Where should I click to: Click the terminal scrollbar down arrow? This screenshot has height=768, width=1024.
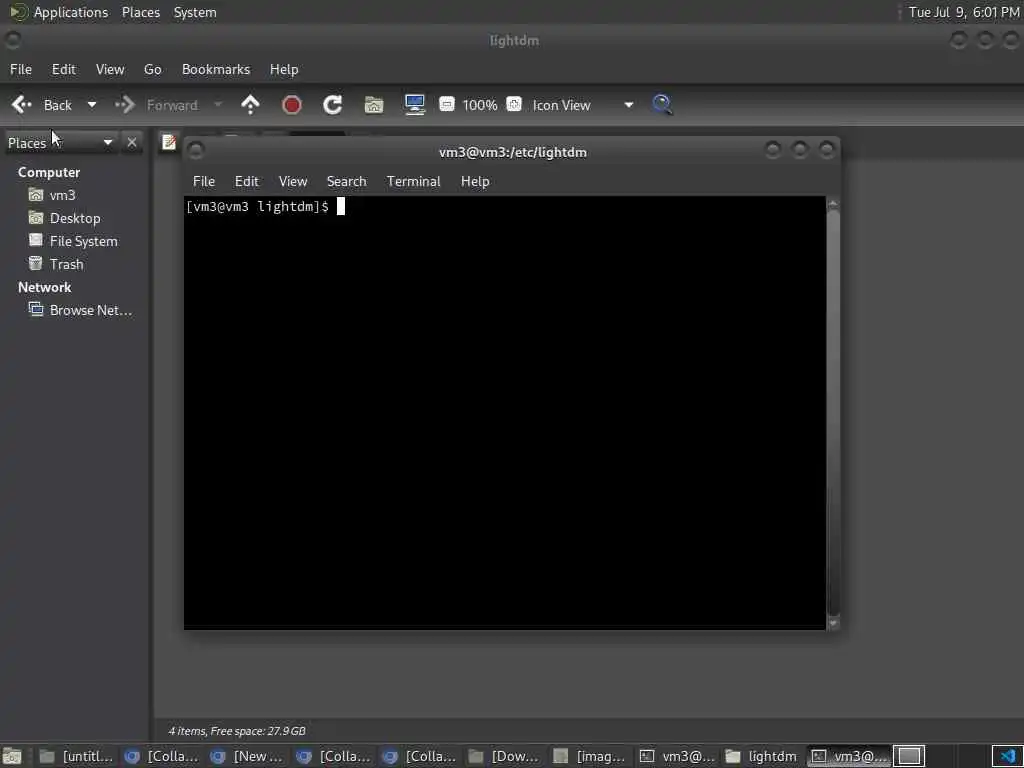click(x=833, y=624)
